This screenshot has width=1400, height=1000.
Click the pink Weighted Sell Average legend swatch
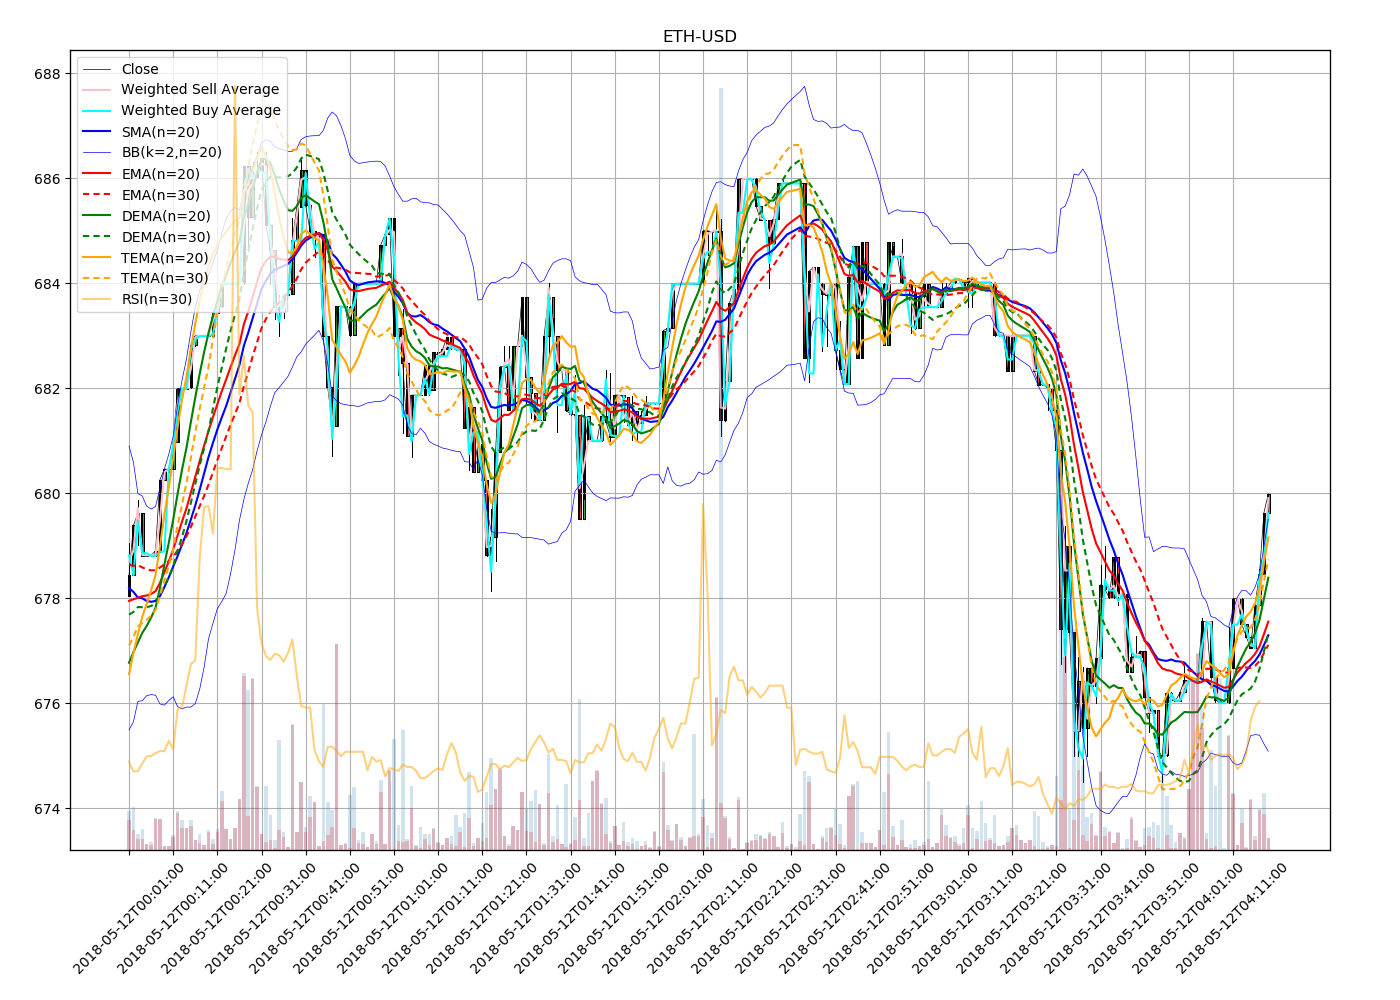click(97, 90)
